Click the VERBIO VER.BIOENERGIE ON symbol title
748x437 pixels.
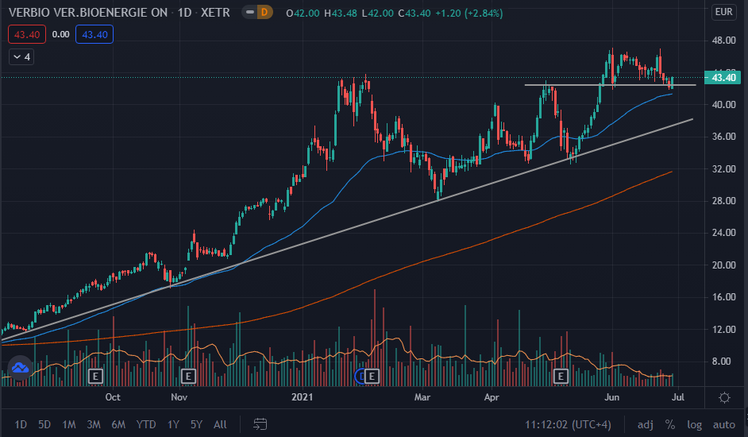coord(88,13)
